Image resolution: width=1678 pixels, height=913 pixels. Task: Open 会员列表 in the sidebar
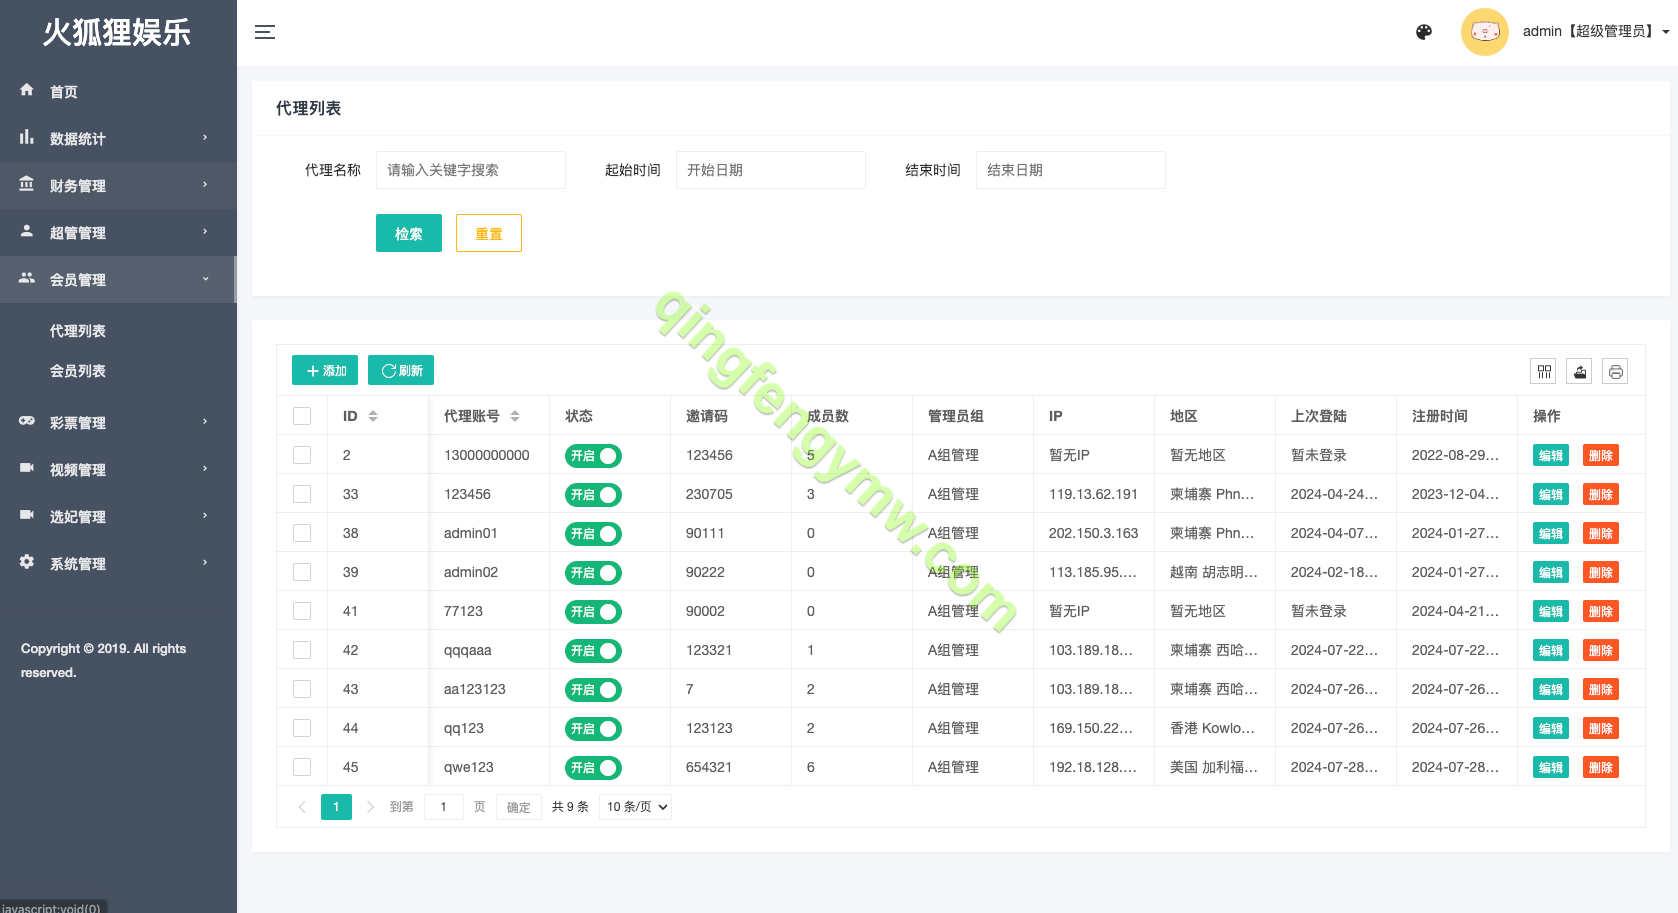[x=78, y=371]
